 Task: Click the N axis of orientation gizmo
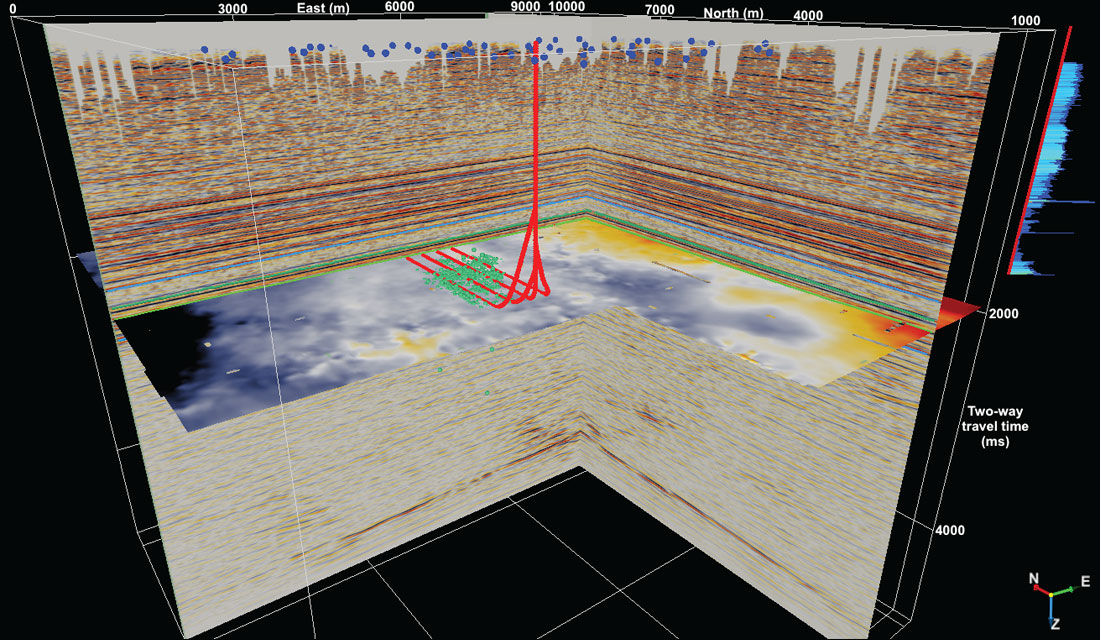pyautogui.click(x=1034, y=579)
